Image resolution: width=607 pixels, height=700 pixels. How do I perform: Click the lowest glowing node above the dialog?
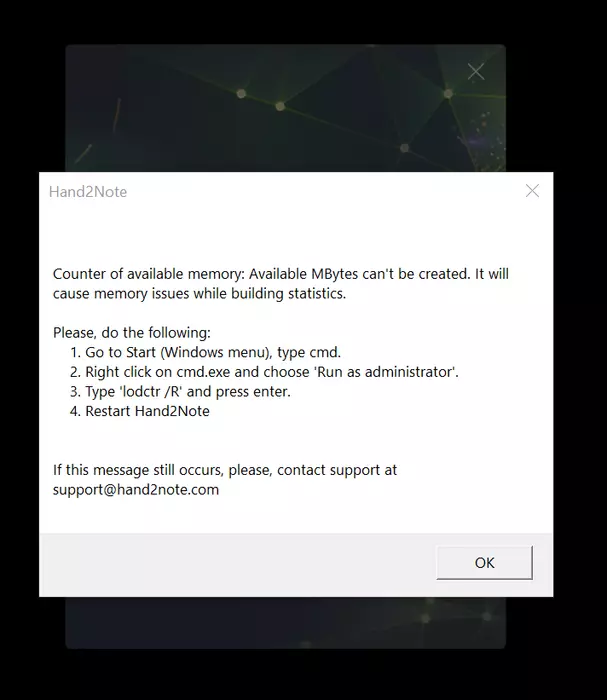tap(404, 148)
